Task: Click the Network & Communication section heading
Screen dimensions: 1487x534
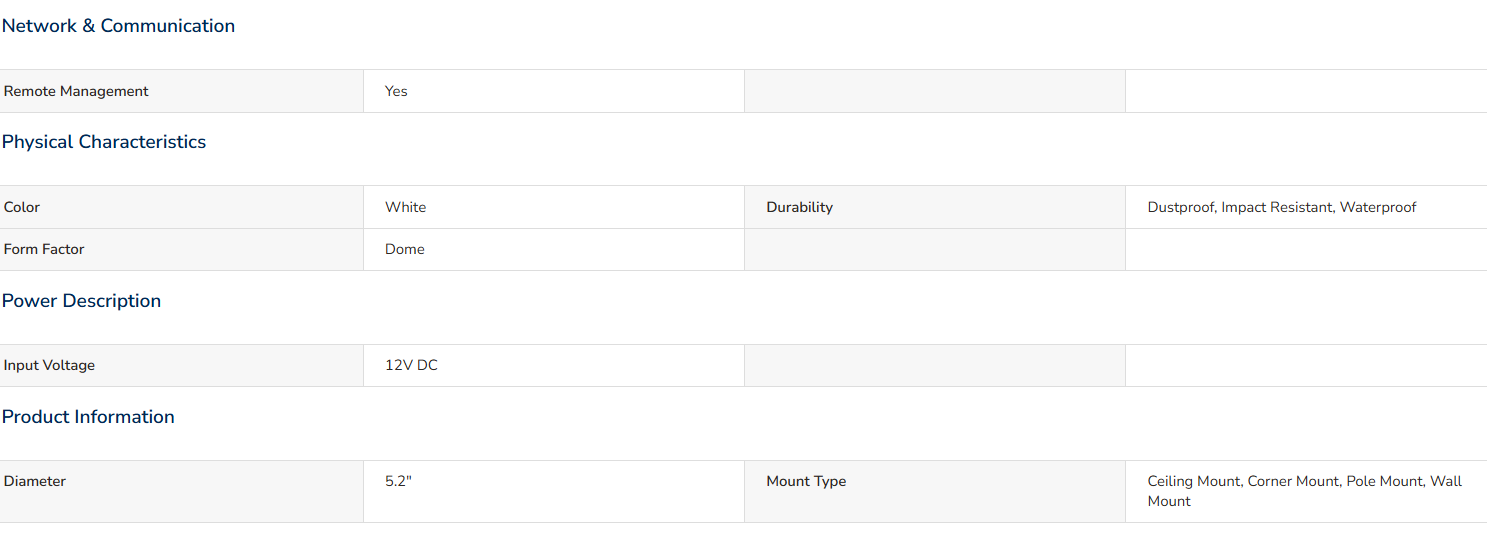Action: 118,26
